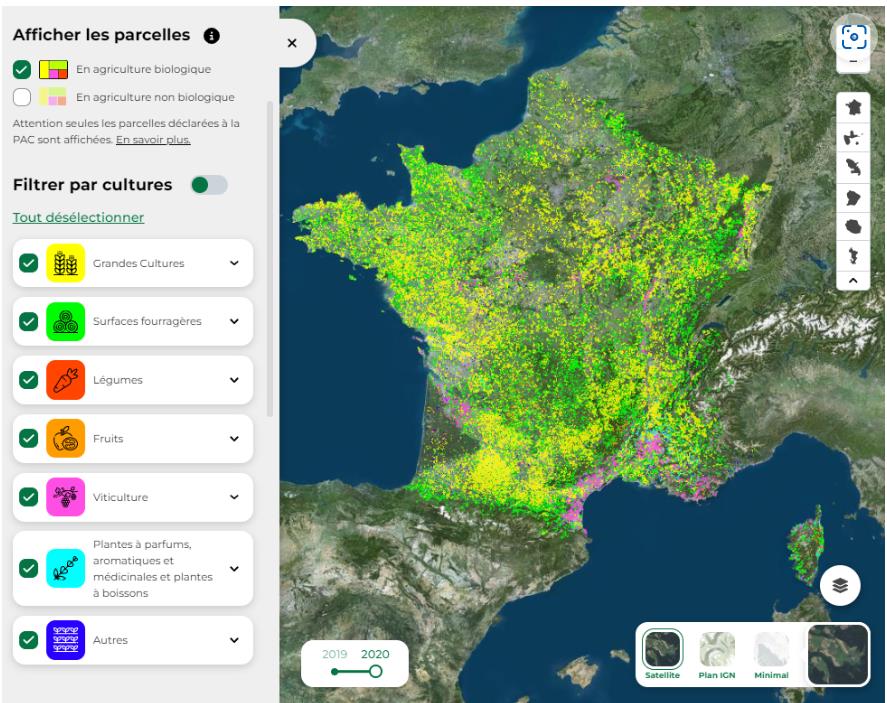Click the Tout désélectionner link
Viewport: 887px width, 703px height.
click(78, 218)
